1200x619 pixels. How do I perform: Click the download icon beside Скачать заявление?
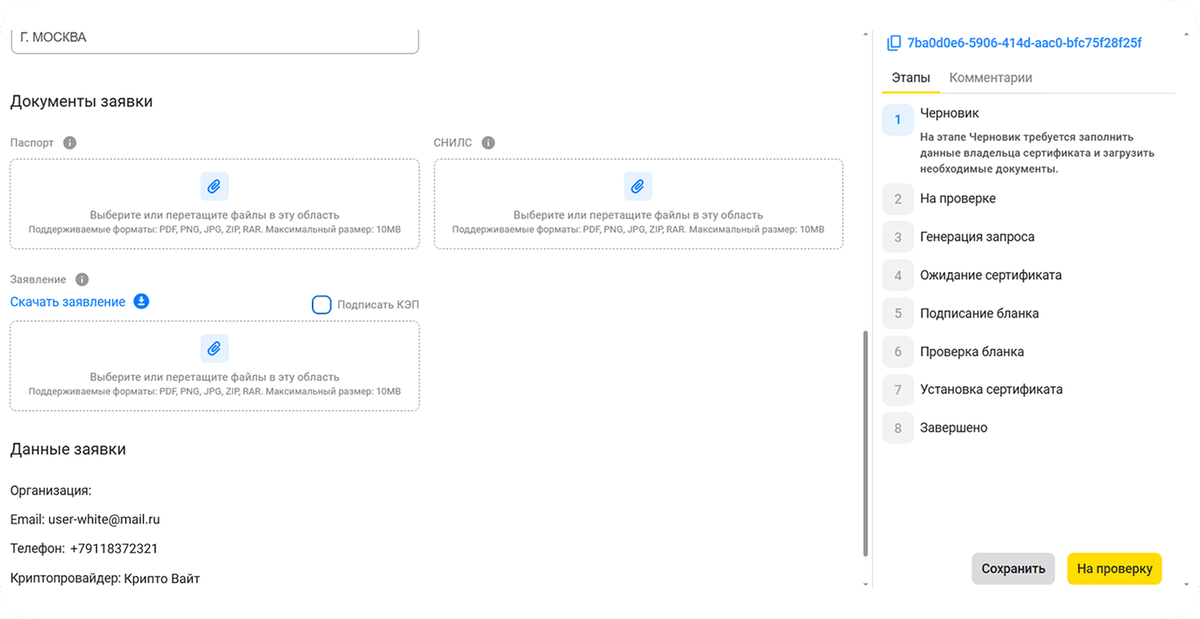[x=142, y=301]
